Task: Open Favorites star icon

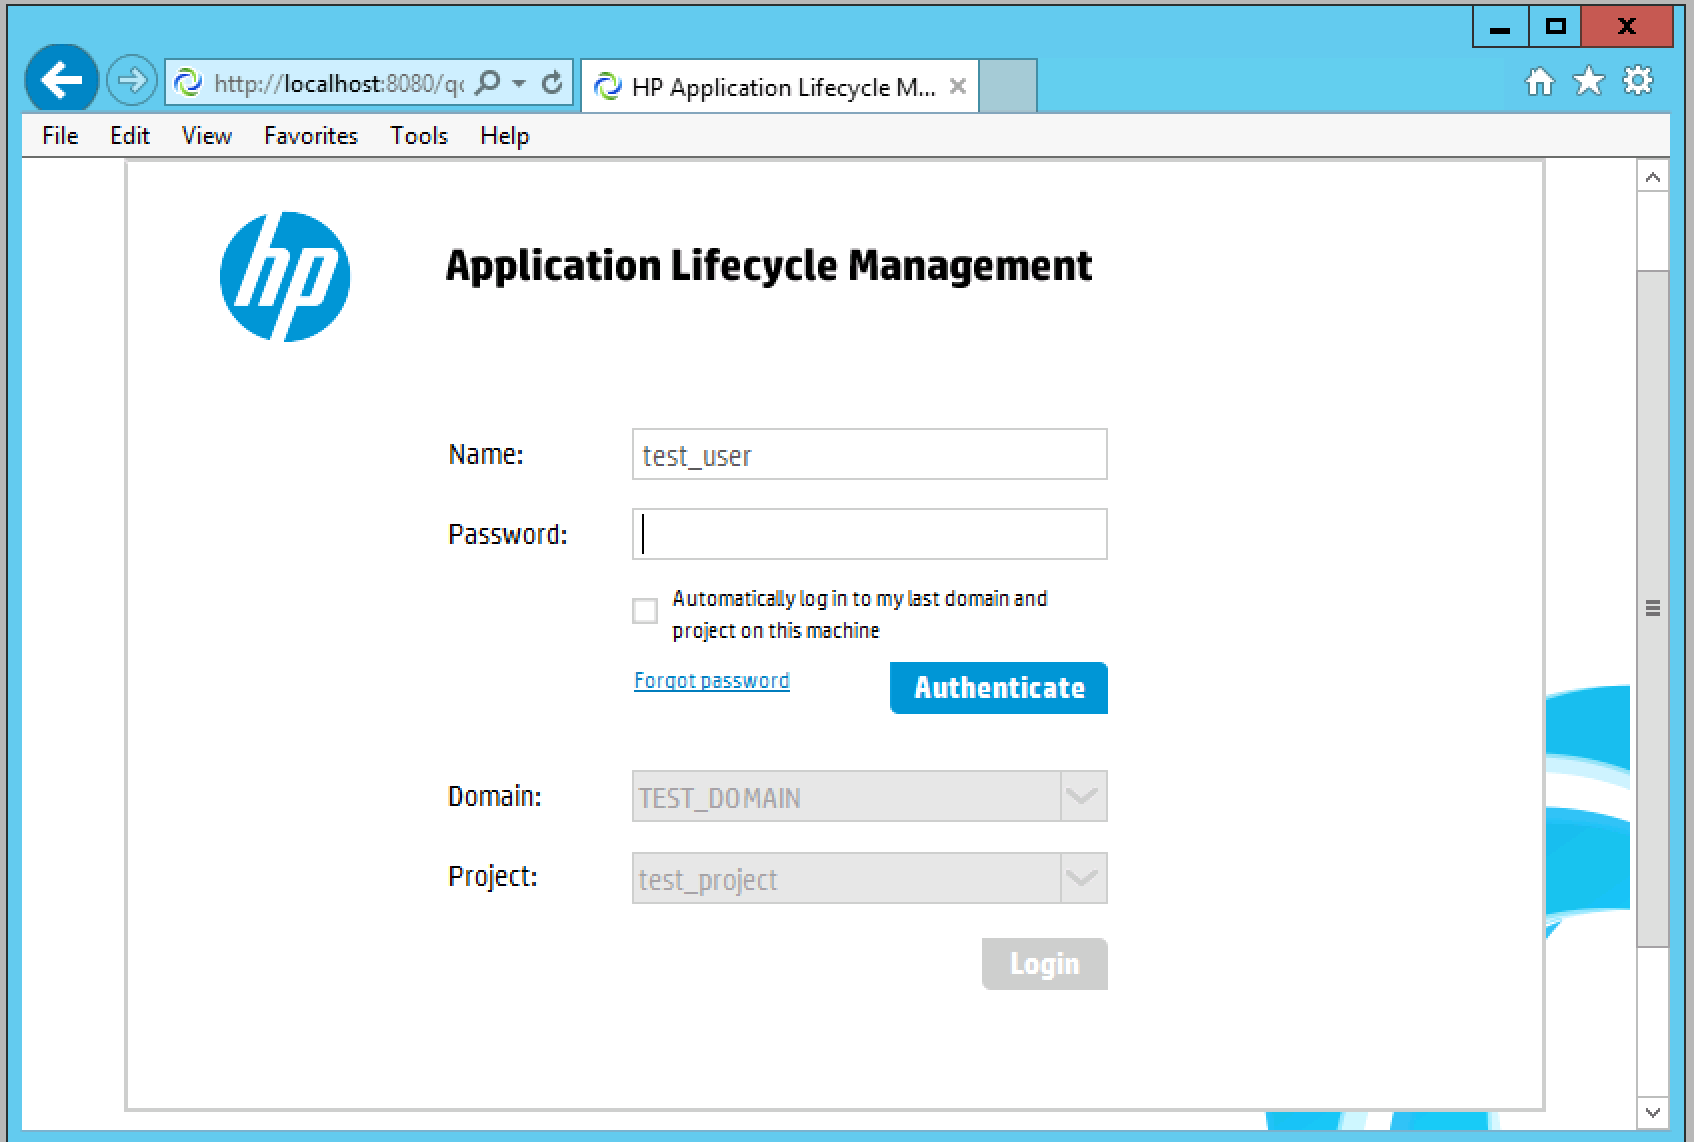Action: point(1588,81)
